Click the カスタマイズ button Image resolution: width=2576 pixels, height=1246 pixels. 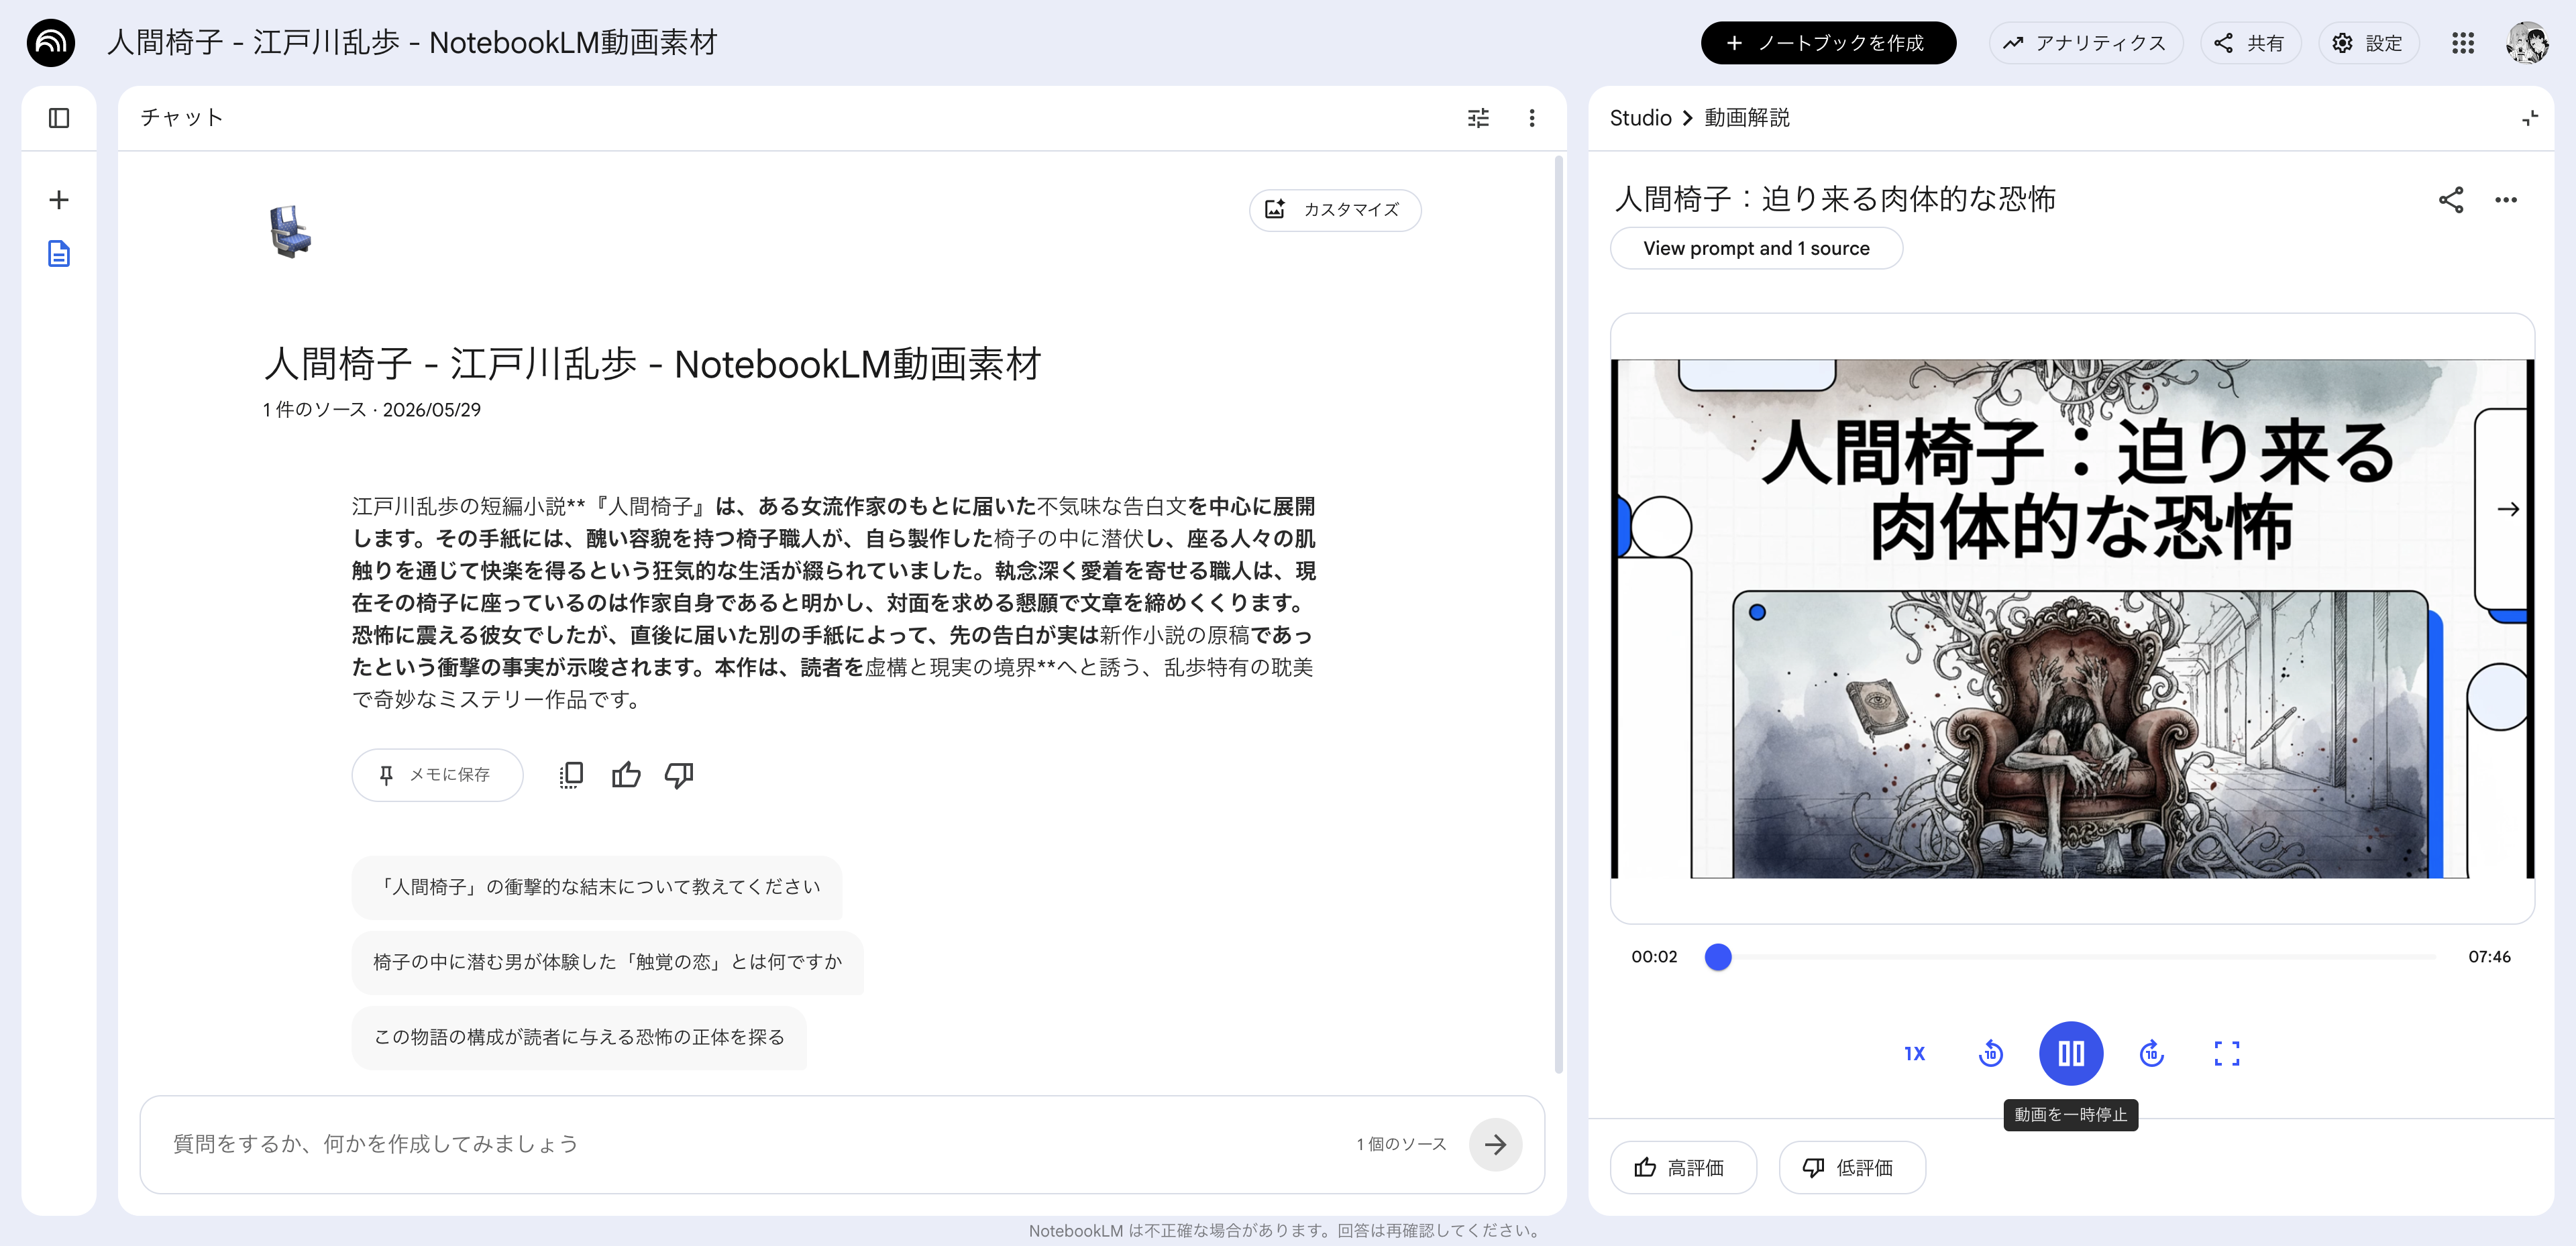[x=1335, y=210]
